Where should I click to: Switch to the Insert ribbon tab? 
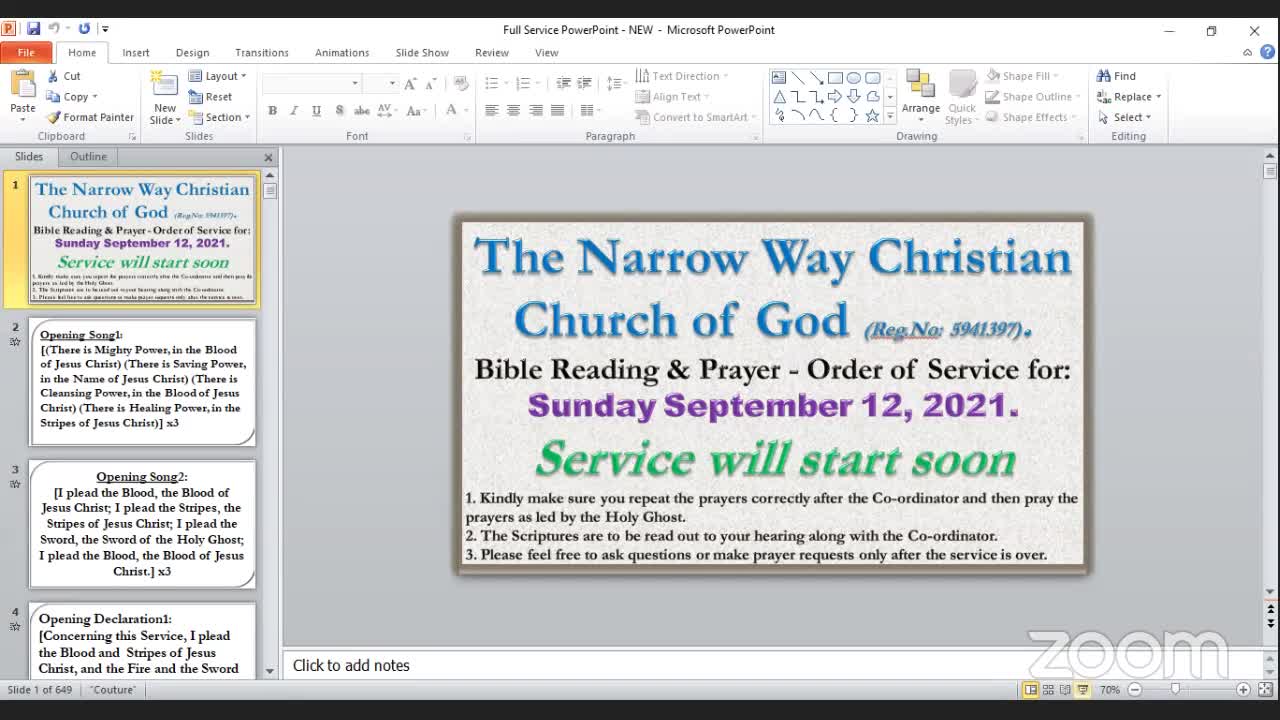[136, 52]
